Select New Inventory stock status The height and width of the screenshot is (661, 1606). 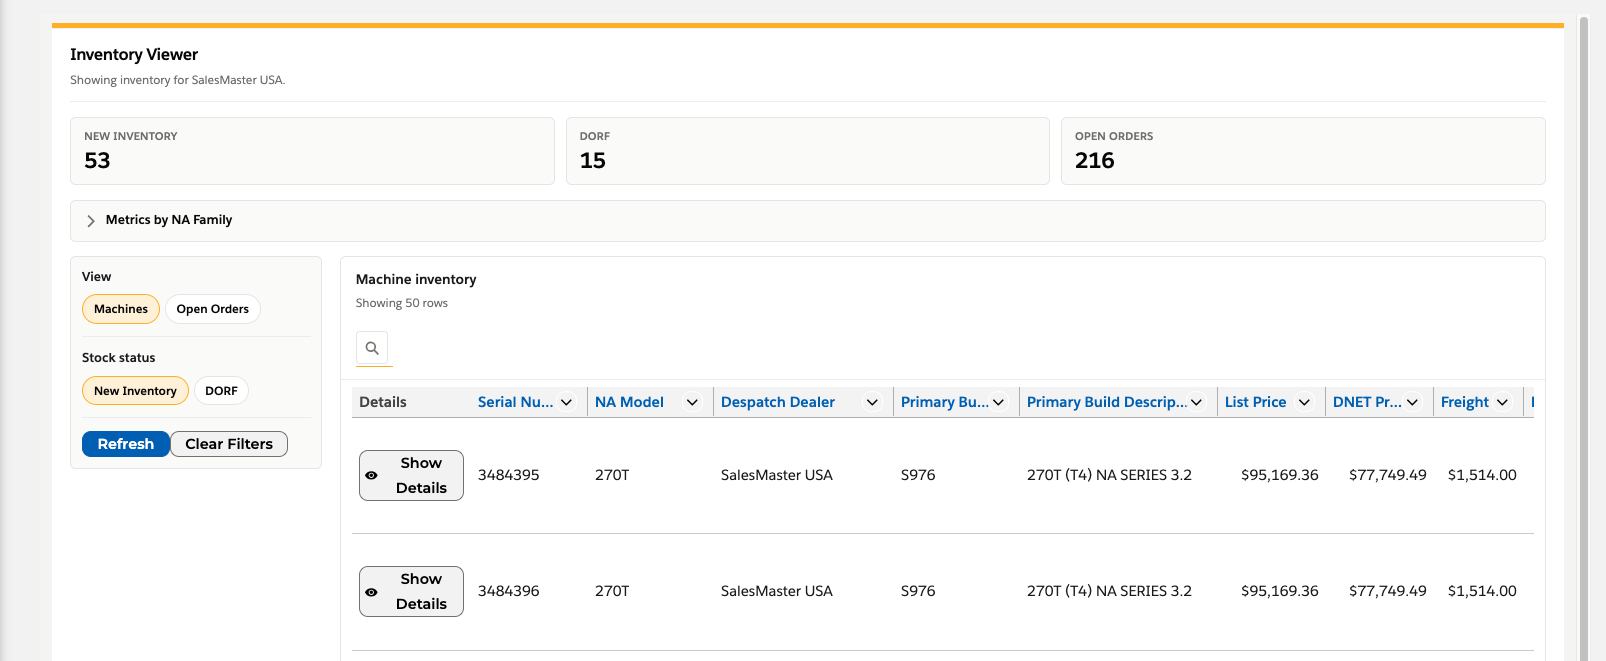click(x=135, y=391)
